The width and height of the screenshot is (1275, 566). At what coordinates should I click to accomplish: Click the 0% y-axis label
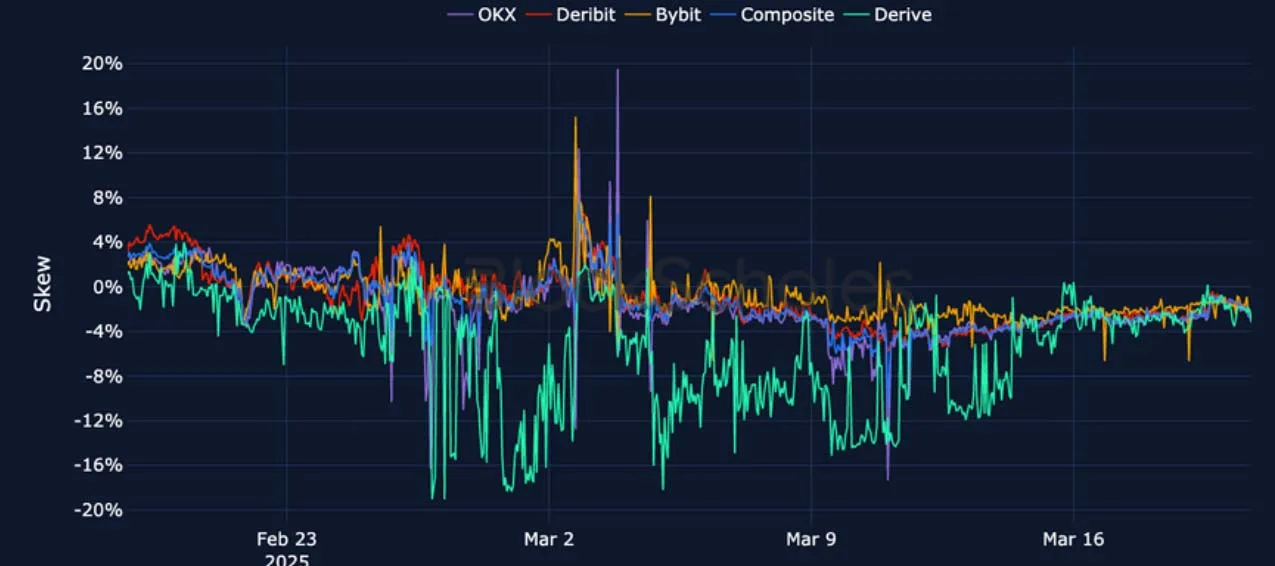(x=107, y=287)
